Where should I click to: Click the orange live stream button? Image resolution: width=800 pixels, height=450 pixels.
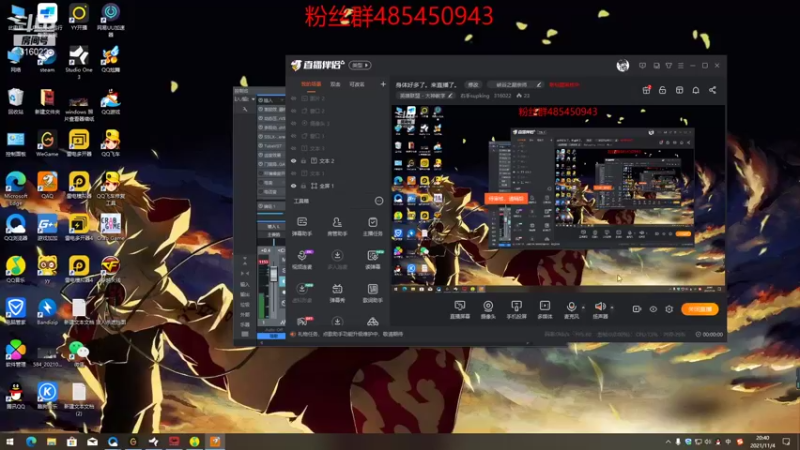(x=699, y=309)
